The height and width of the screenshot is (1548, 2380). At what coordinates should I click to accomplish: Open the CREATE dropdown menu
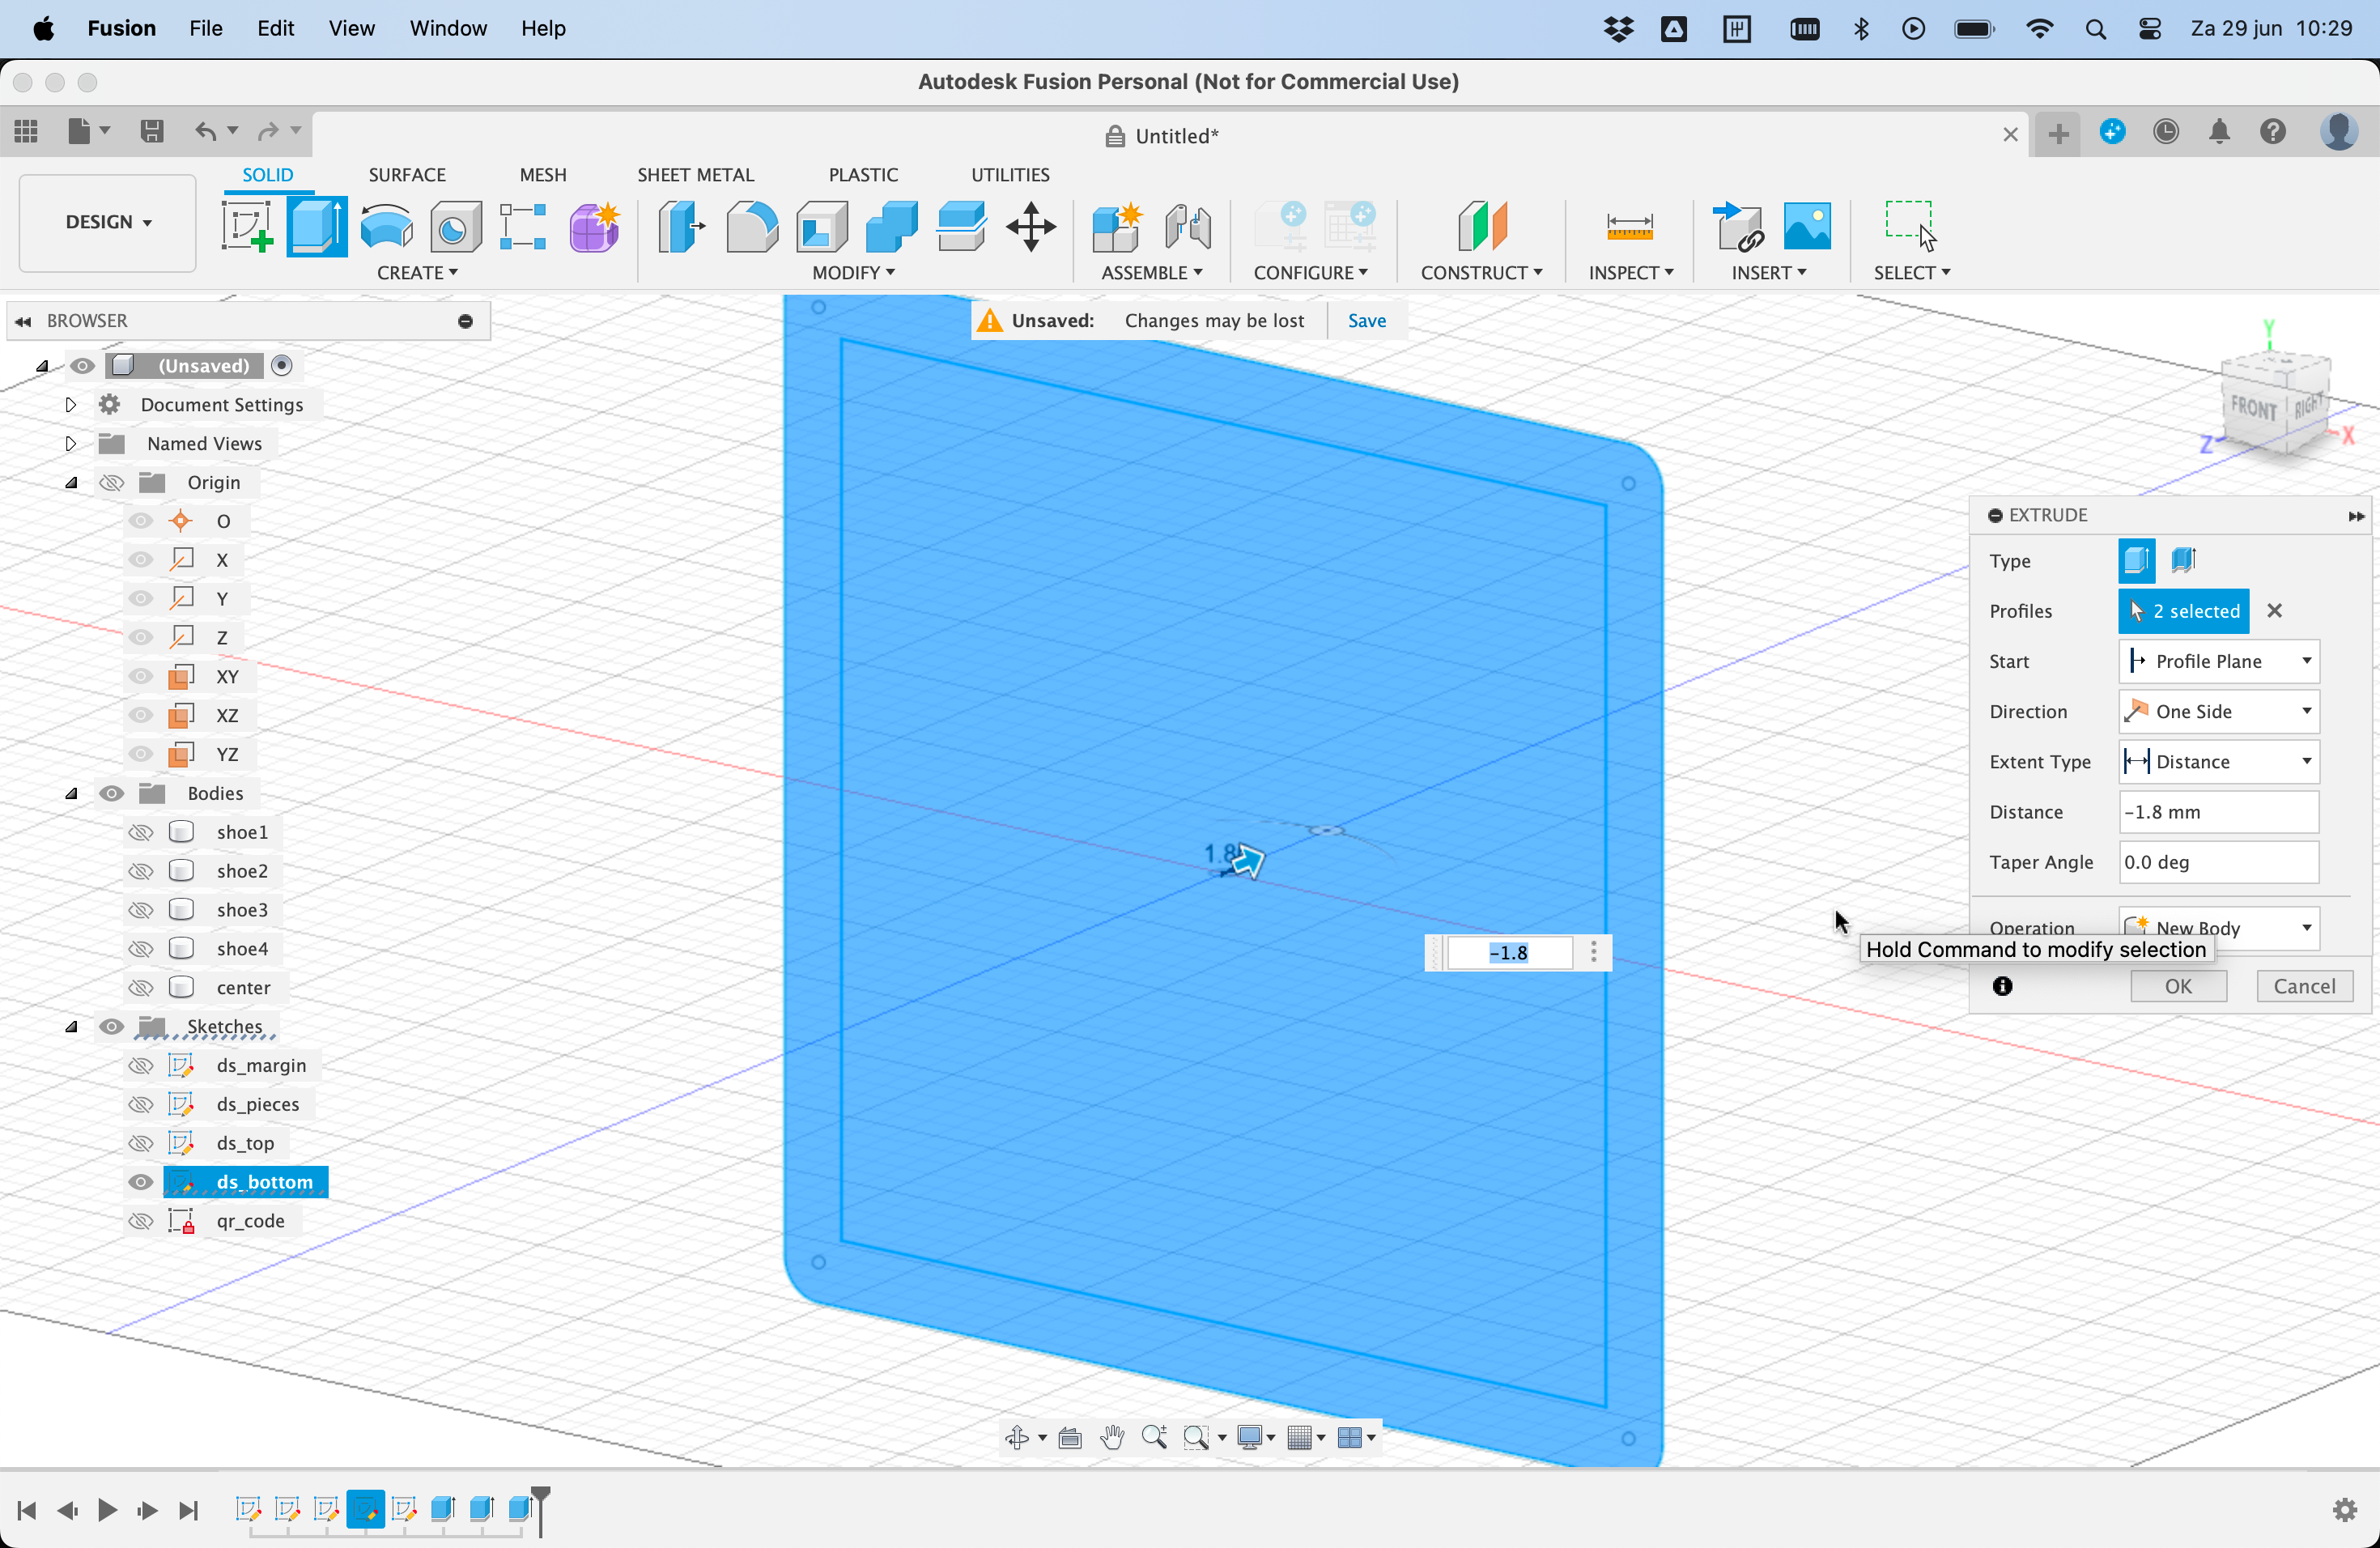click(x=417, y=273)
